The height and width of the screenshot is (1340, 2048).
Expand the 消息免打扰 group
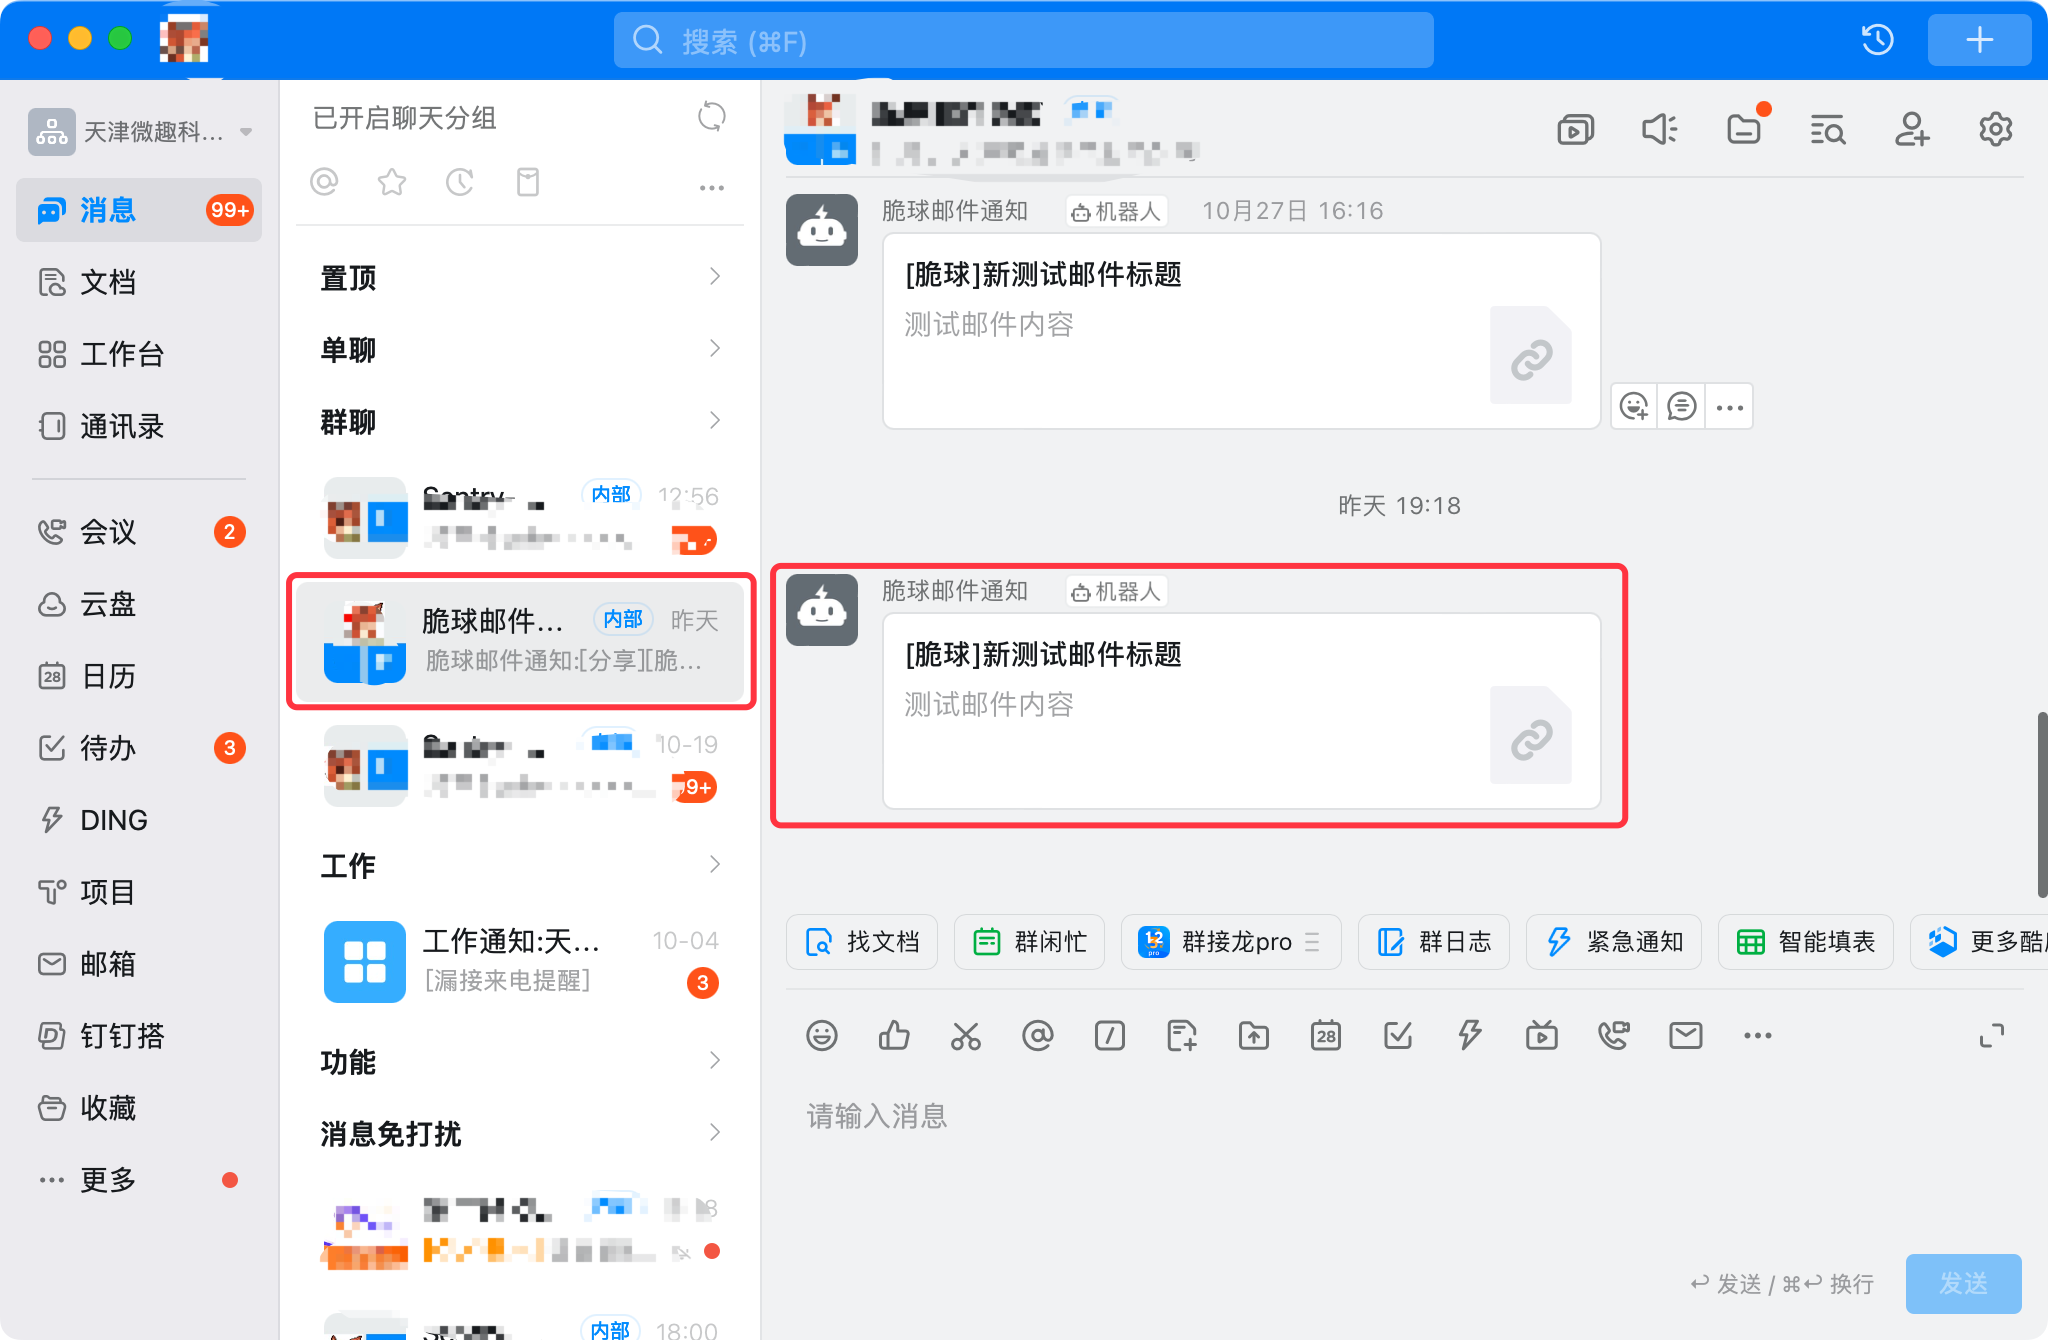[520, 1133]
